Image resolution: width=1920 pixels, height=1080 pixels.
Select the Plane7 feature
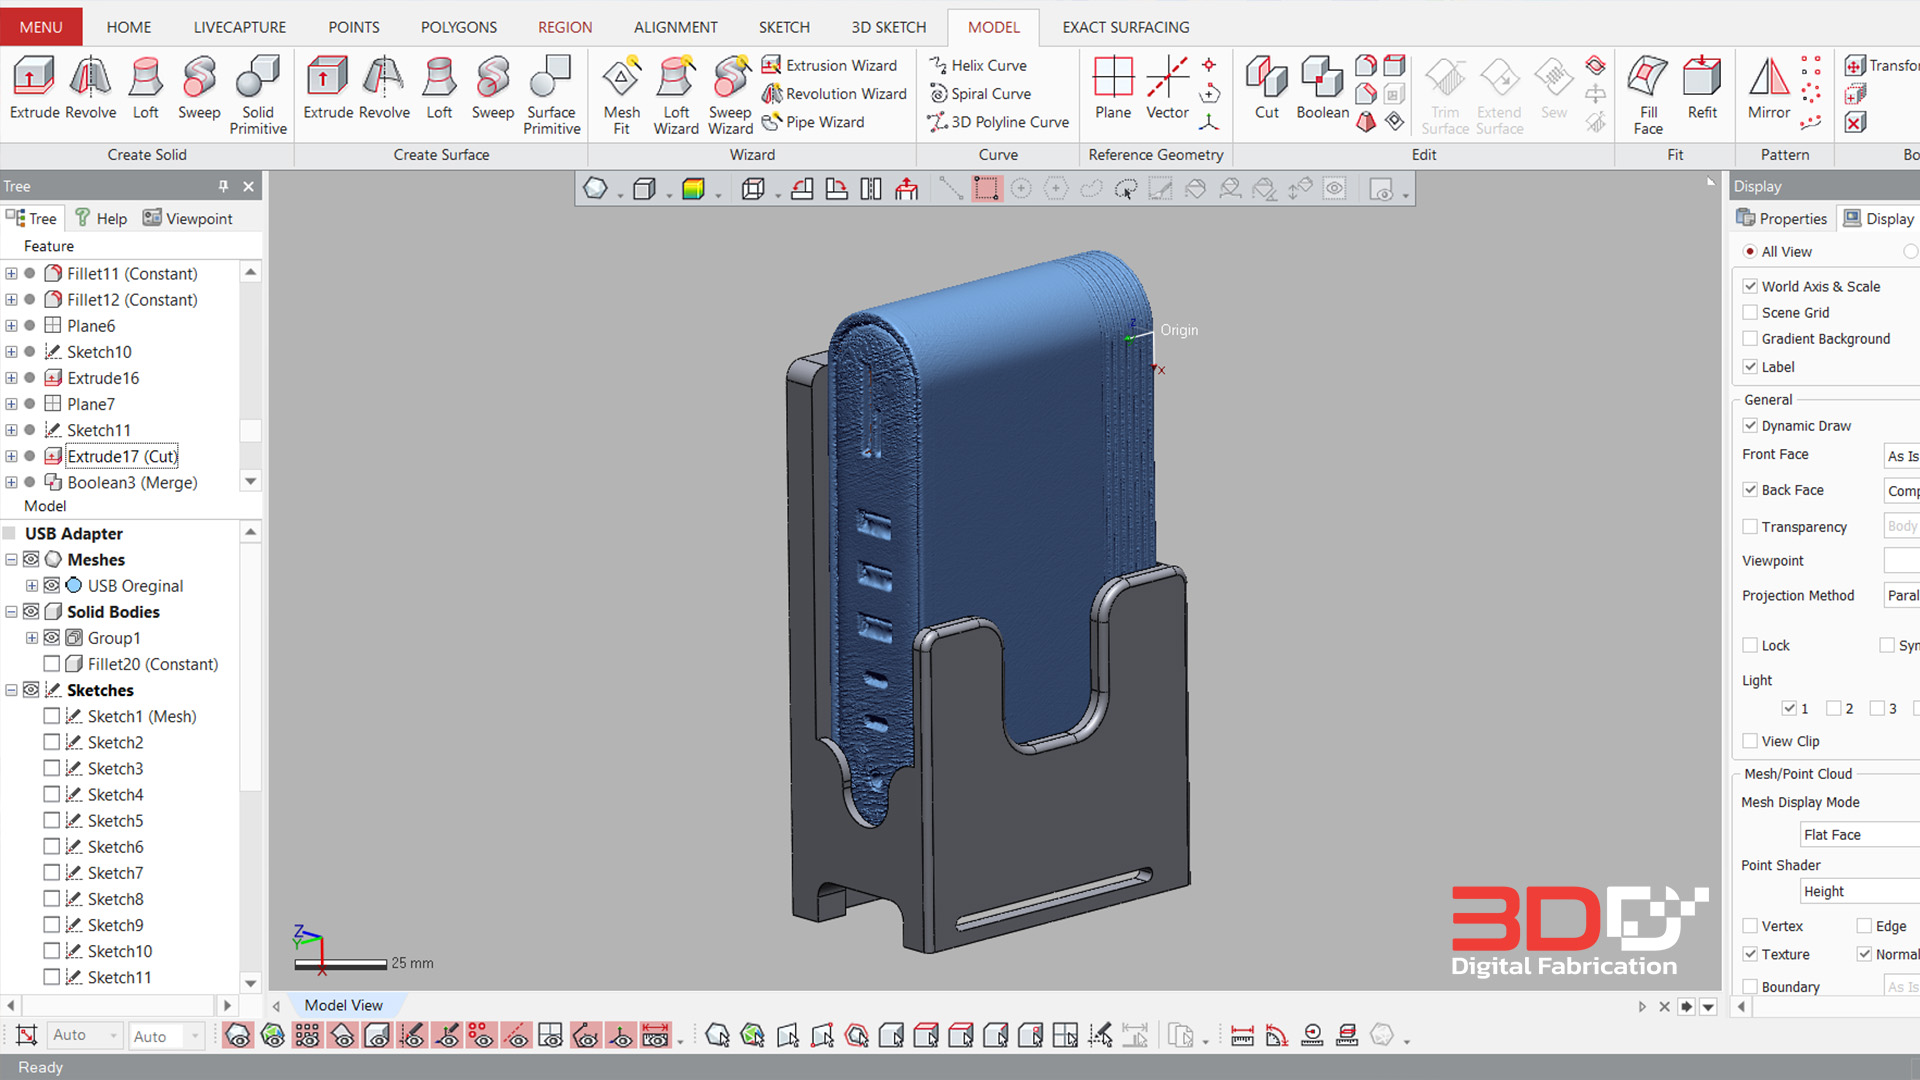tap(90, 404)
